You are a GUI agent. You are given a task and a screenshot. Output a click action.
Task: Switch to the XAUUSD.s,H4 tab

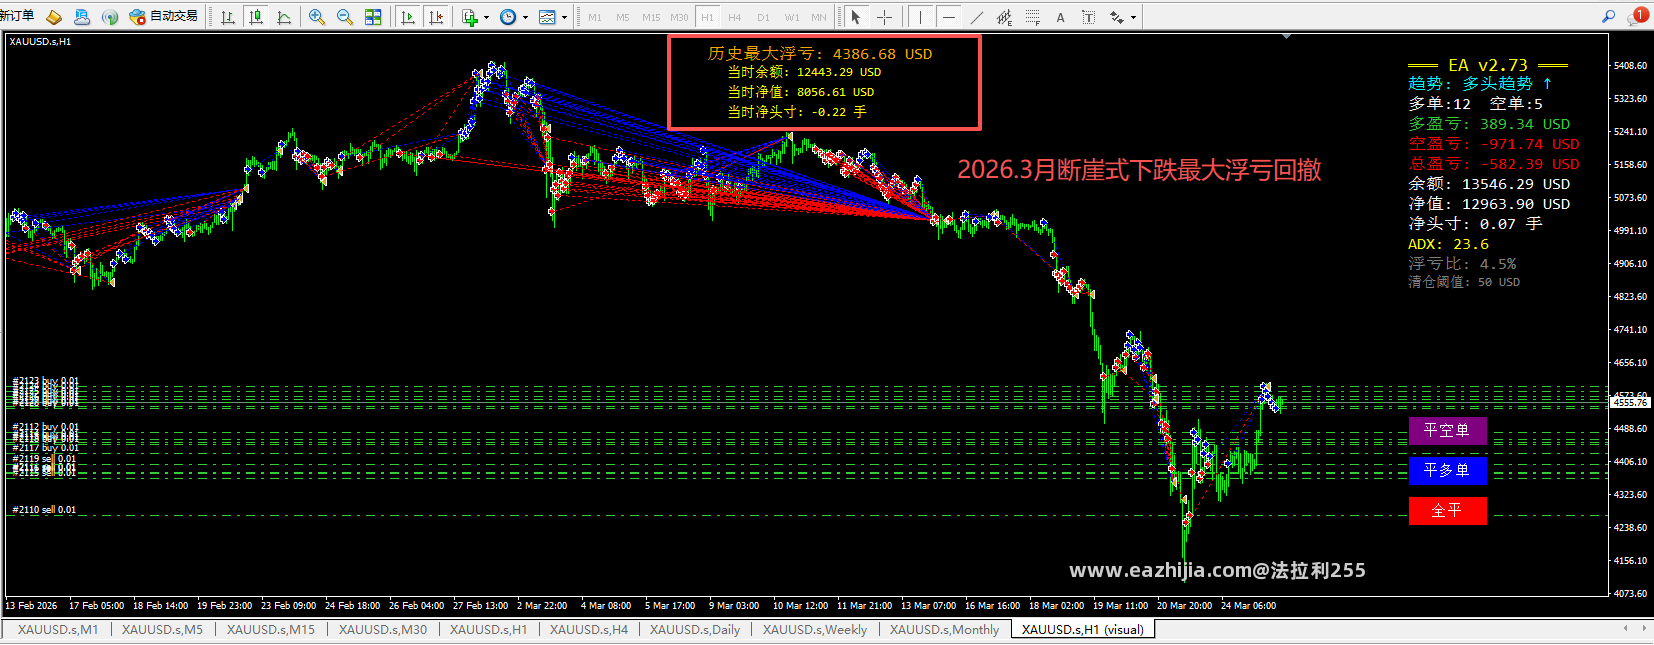coord(589,629)
